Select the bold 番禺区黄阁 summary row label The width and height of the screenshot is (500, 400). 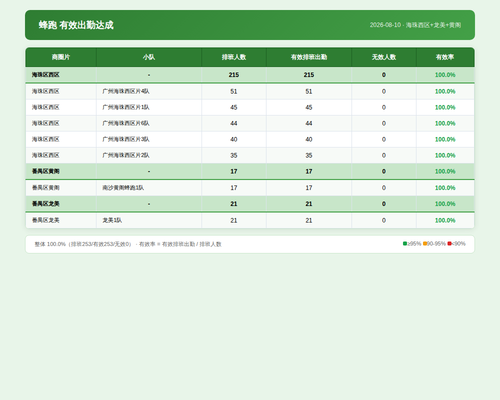tap(46, 171)
